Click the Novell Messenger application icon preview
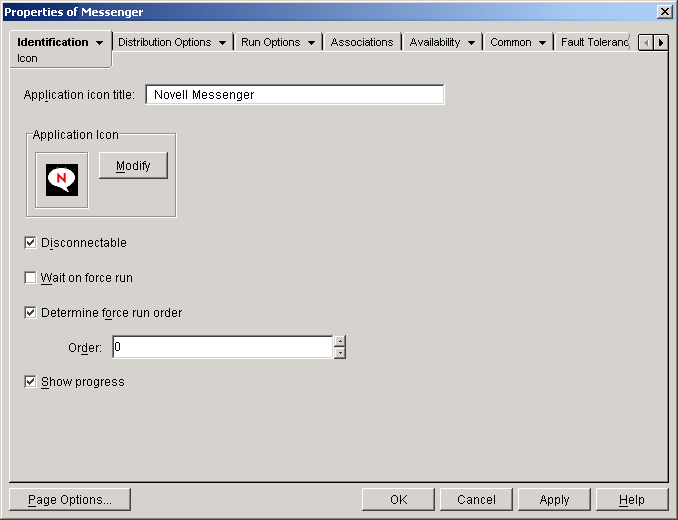 [x=62, y=180]
